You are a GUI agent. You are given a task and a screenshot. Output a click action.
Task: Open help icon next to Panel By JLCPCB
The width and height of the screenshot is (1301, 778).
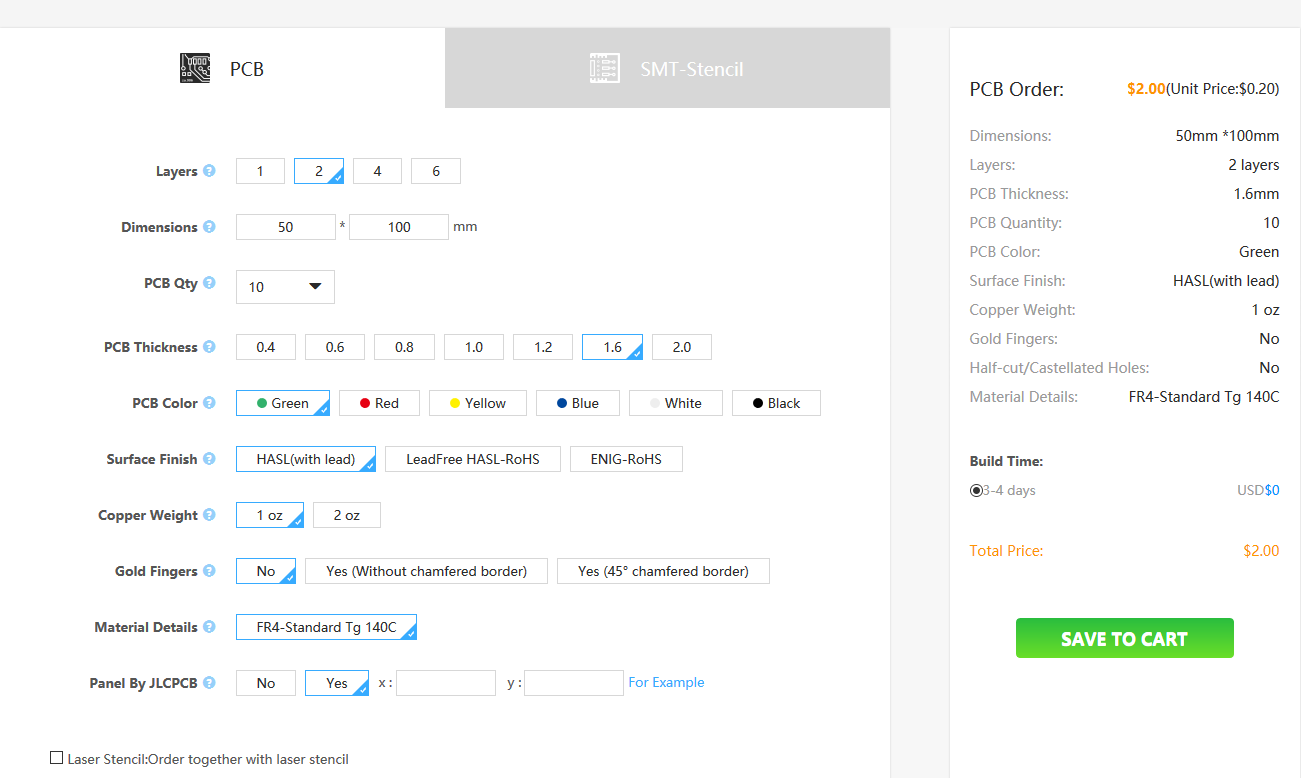click(209, 683)
